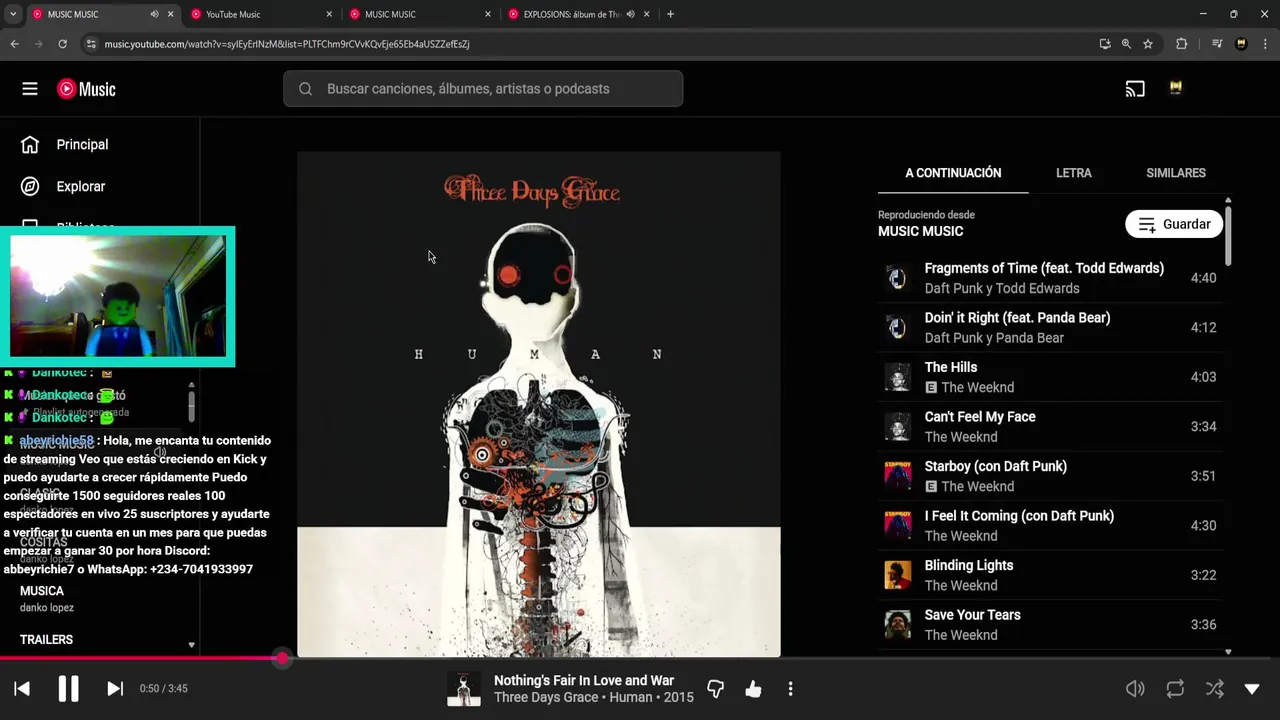Open the account avatar menu
This screenshot has height=720, width=1280.
point(1176,89)
